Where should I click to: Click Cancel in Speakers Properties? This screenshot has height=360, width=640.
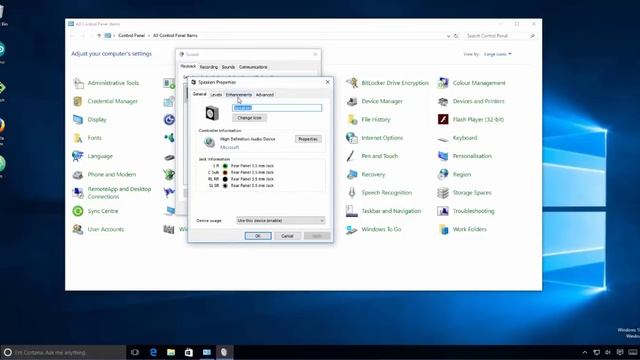point(287,236)
